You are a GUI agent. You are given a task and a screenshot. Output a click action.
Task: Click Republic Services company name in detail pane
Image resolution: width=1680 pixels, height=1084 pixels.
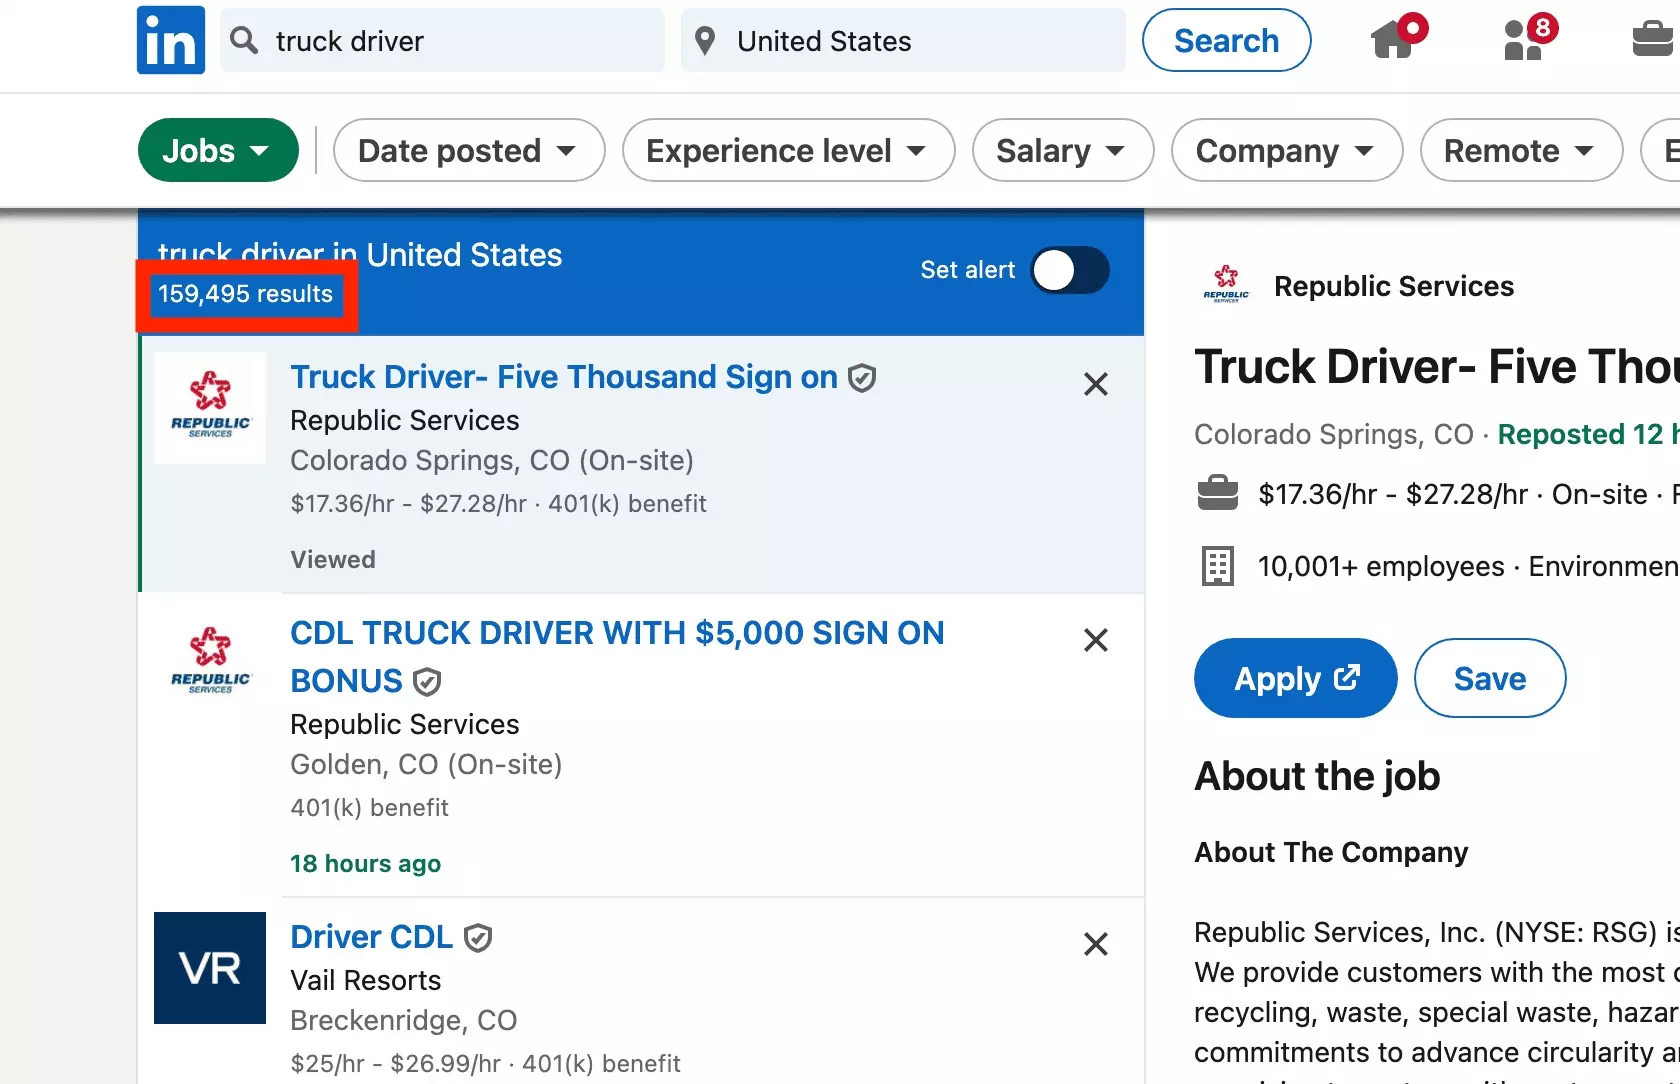tap(1394, 286)
